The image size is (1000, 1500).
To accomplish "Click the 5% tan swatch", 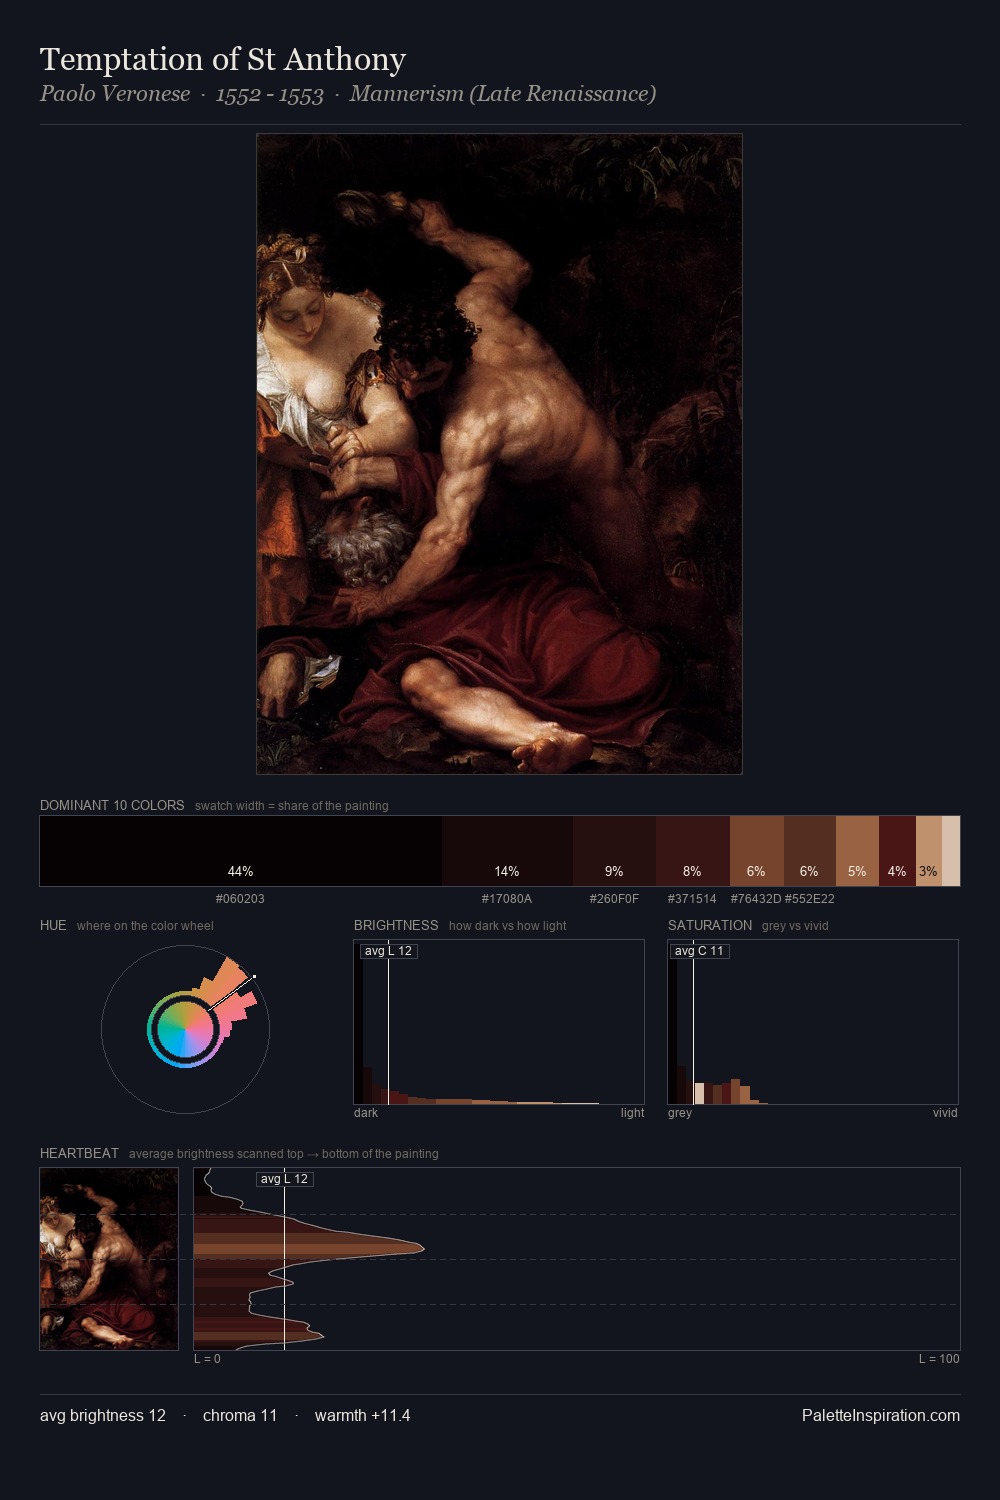I will tap(857, 851).
